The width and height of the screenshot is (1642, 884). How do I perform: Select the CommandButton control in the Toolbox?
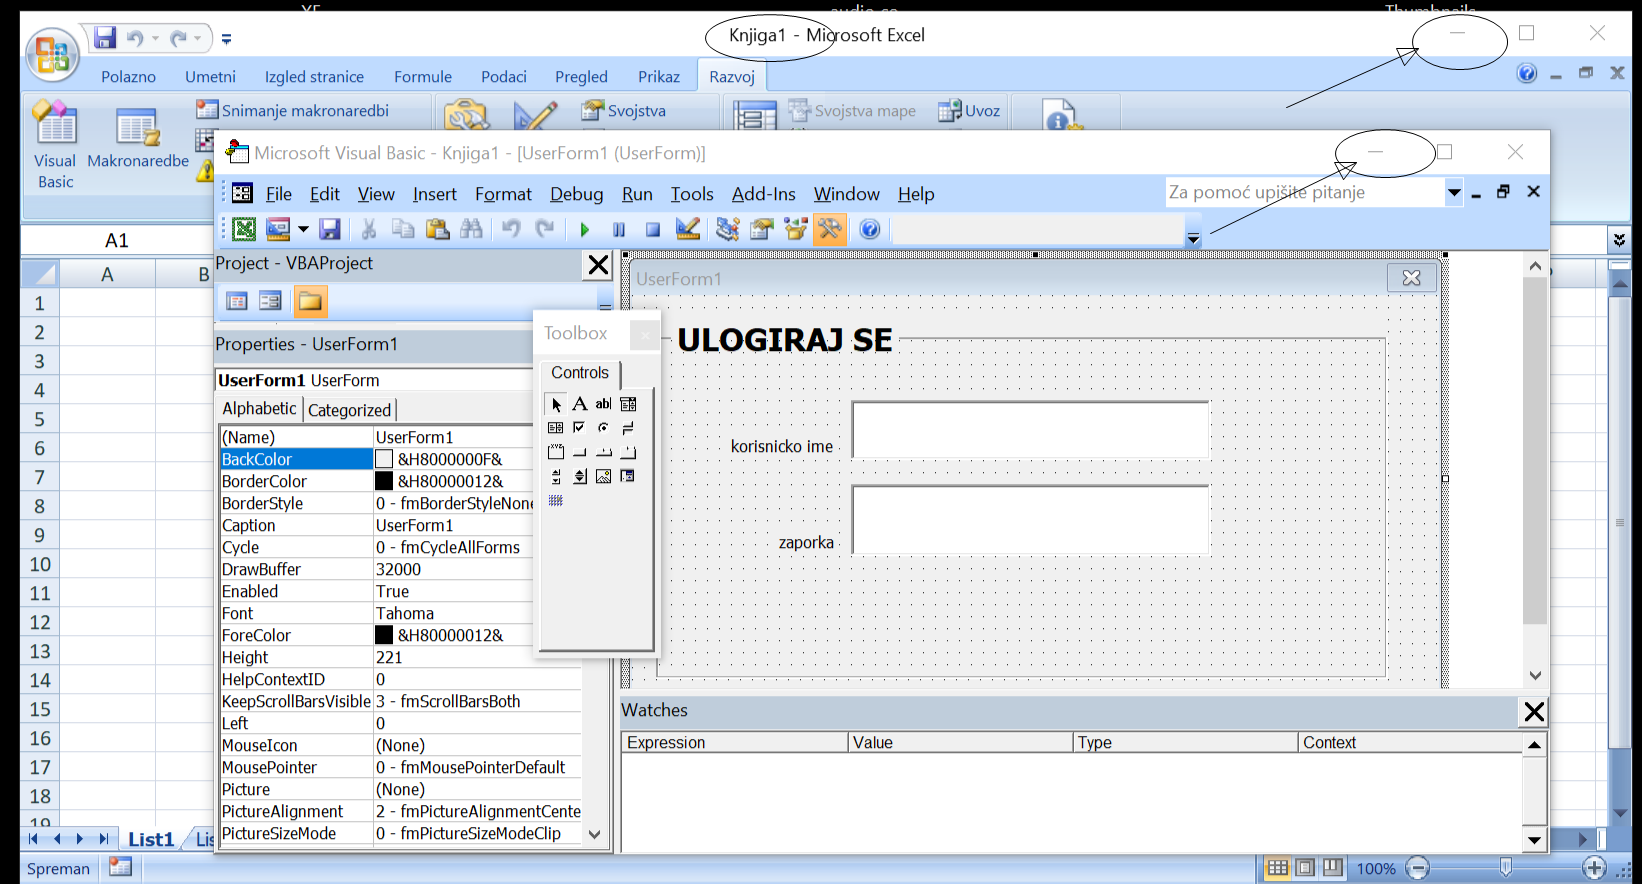[580, 452]
